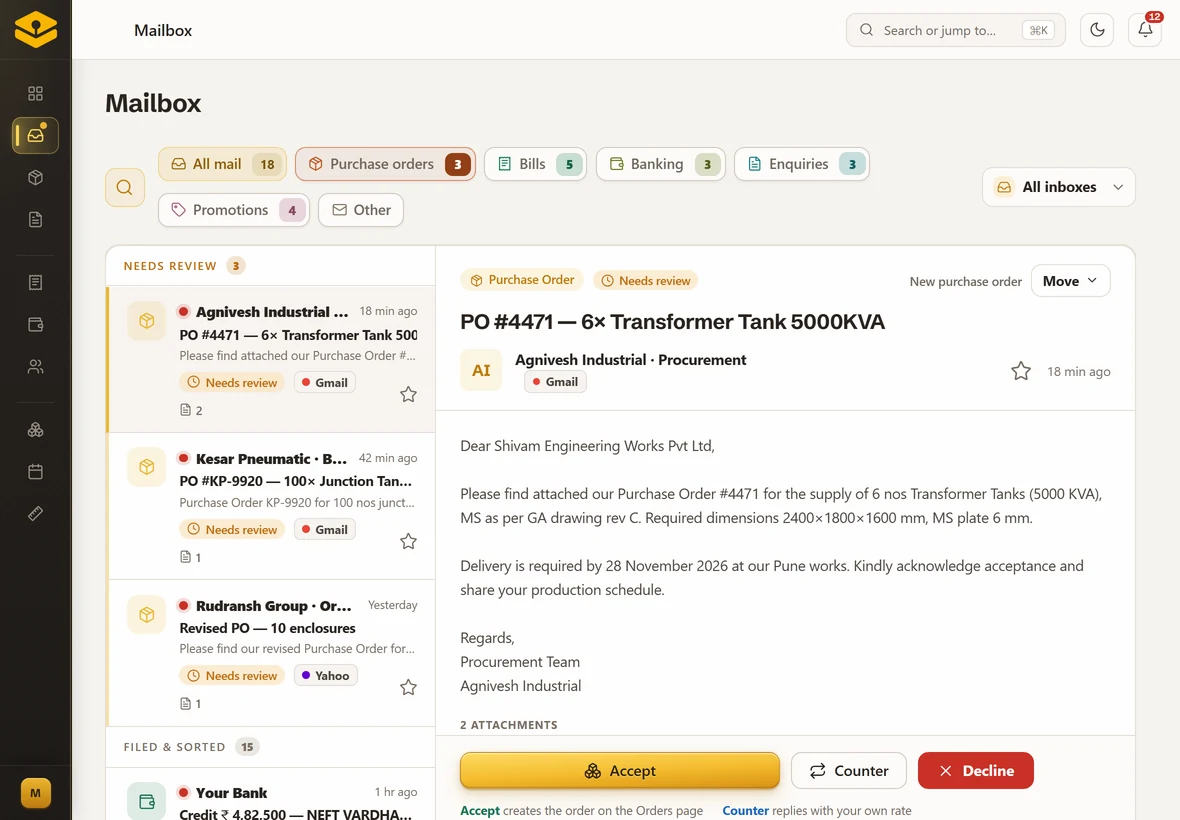Open the Kesar Pneumatic PO #KP-9920 email
This screenshot has height=820, width=1180.
click(x=272, y=506)
